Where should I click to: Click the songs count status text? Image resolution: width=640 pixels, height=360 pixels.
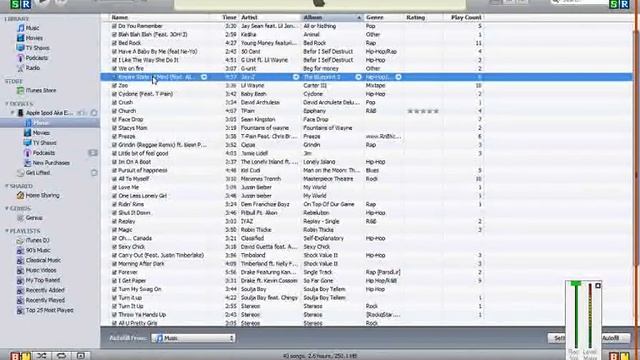[320, 356]
